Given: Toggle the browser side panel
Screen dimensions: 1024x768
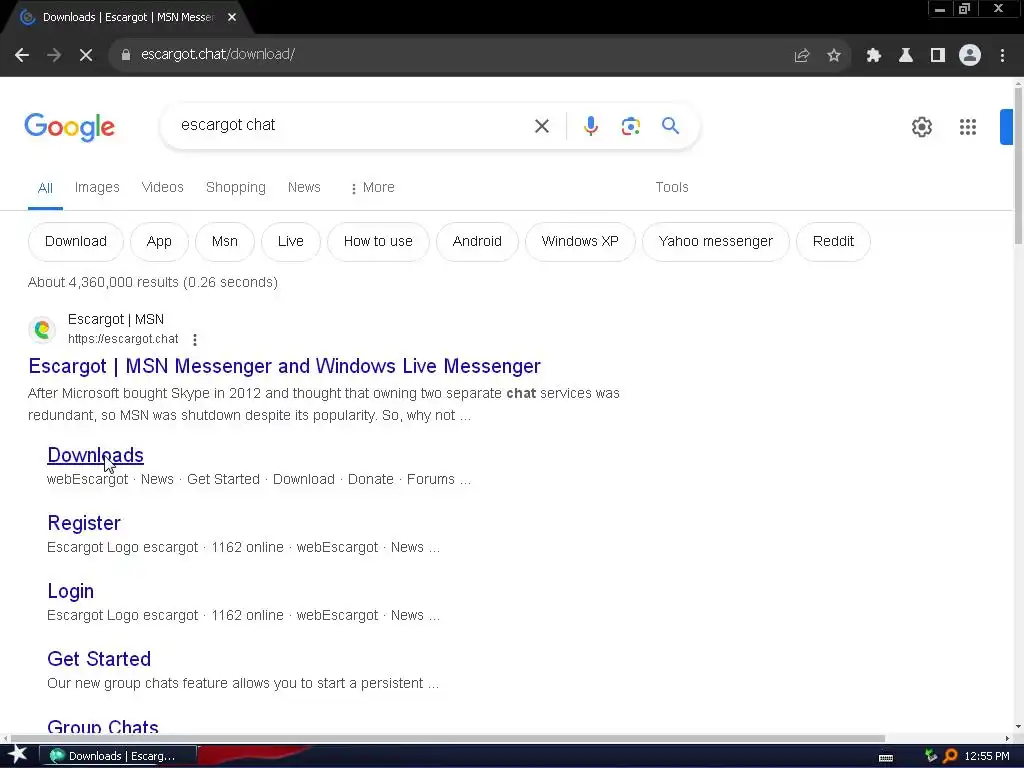Looking at the screenshot, I should click(x=937, y=56).
